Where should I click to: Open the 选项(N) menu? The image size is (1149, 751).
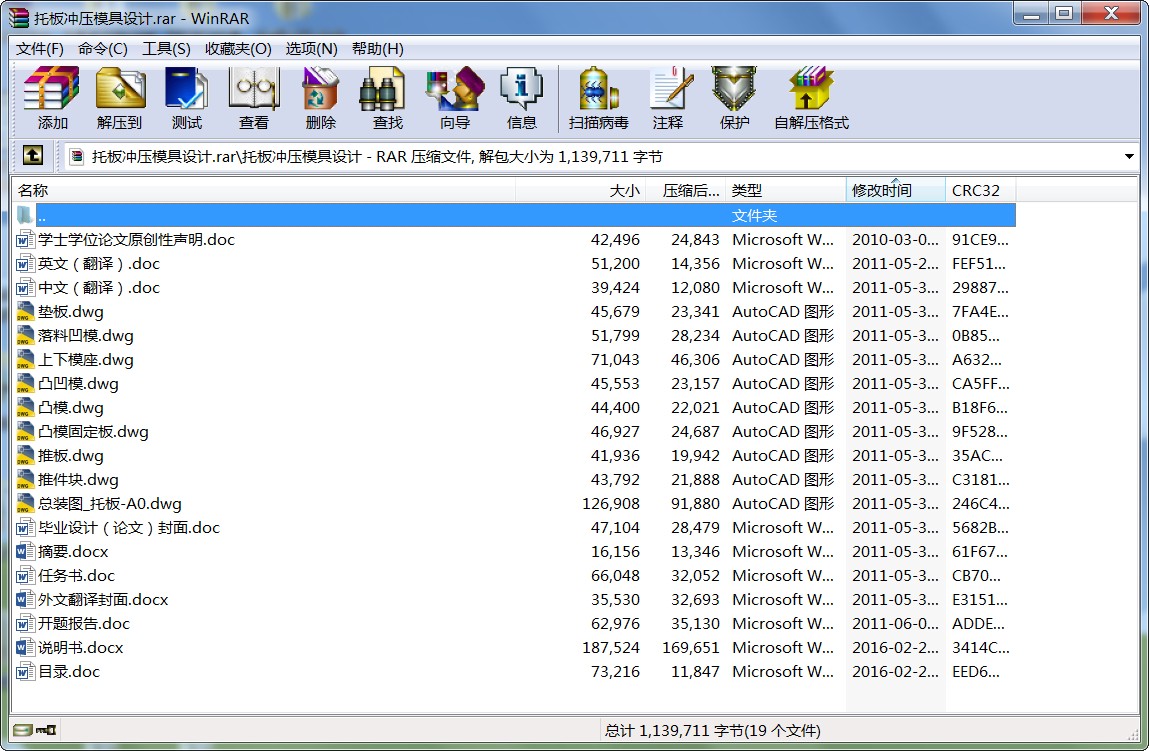(311, 49)
